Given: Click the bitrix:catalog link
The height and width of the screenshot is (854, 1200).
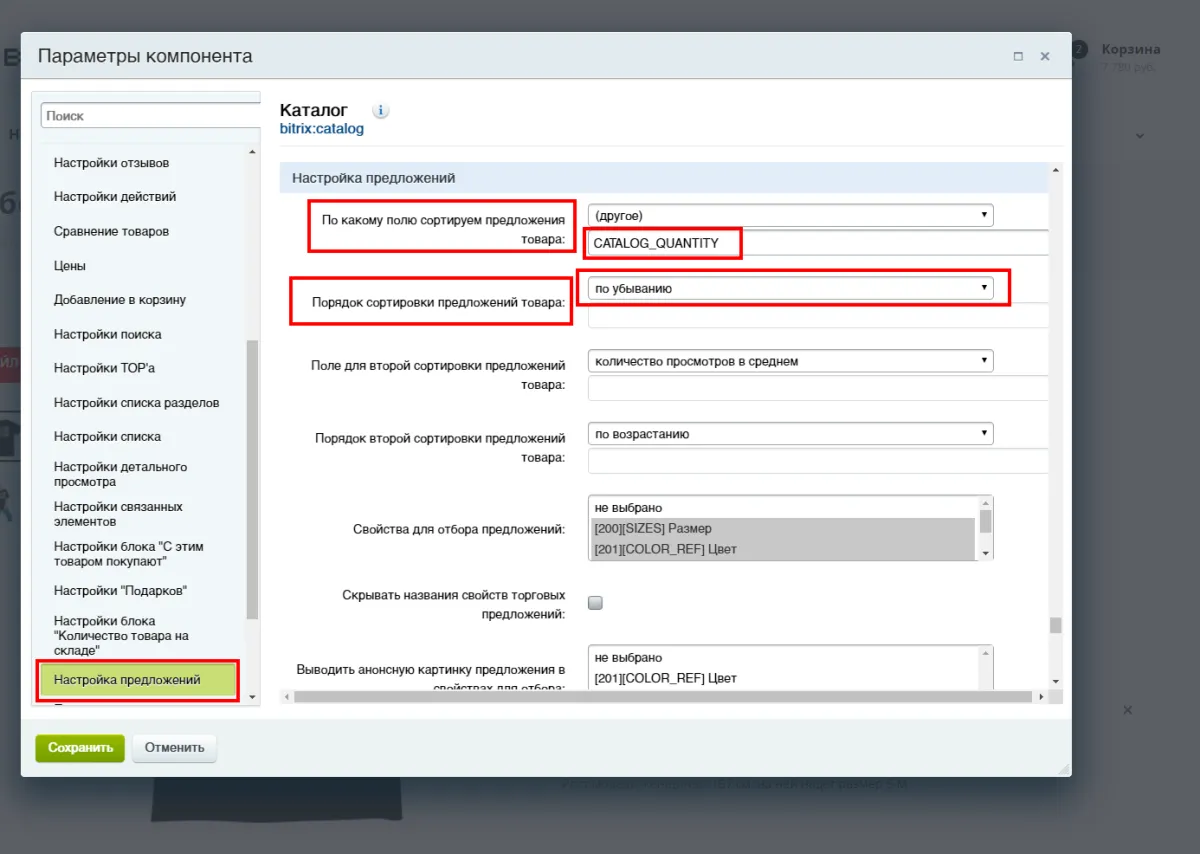Looking at the screenshot, I should coord(322,129).
